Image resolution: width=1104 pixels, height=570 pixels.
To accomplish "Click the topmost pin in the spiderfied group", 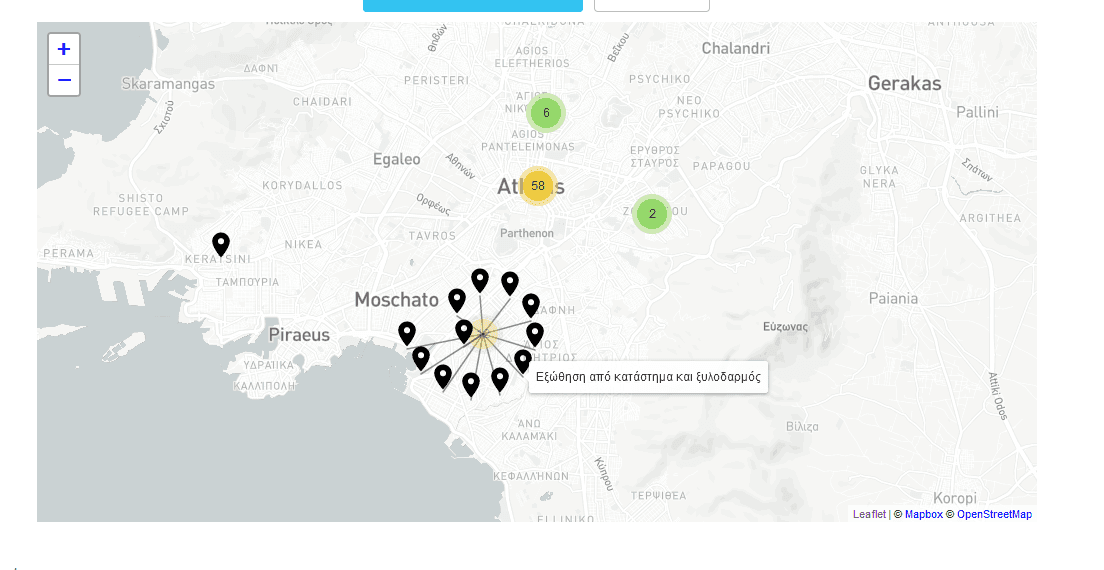I will tap(480, 279).
